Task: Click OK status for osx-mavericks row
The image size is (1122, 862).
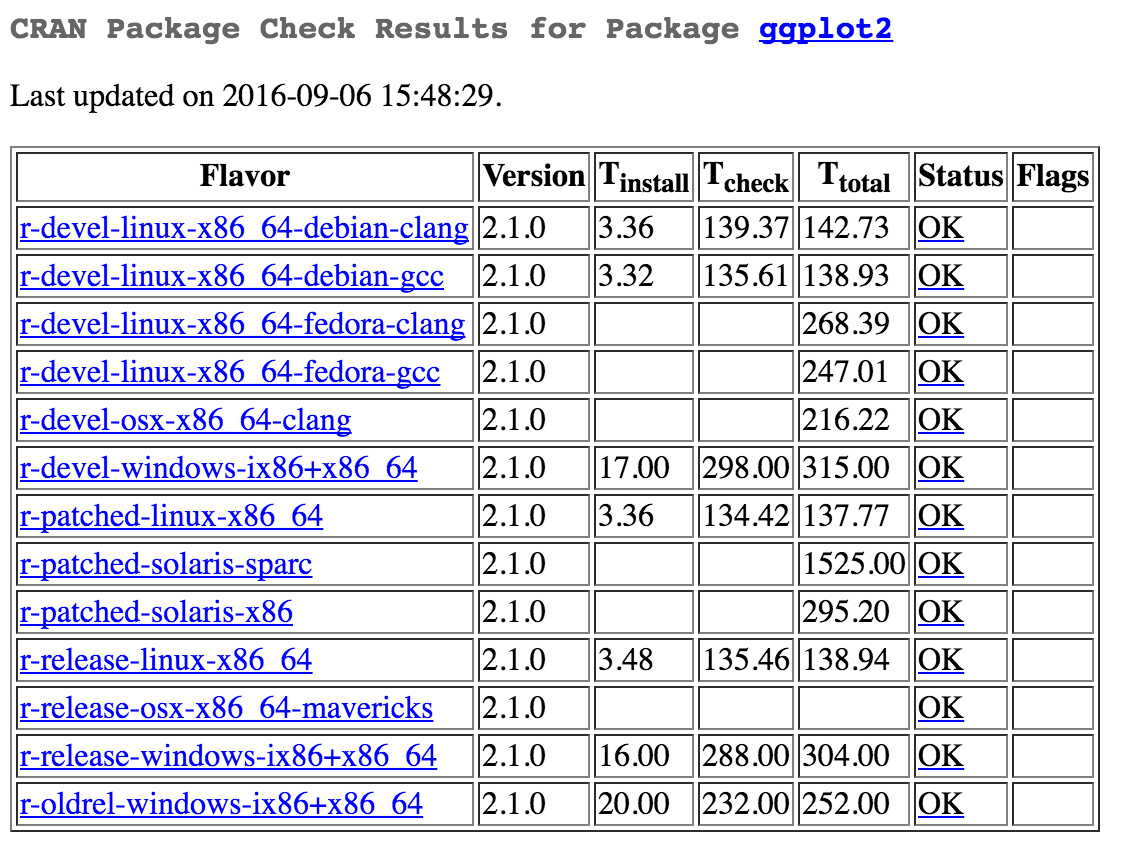Action: click(x=941, y=707)
